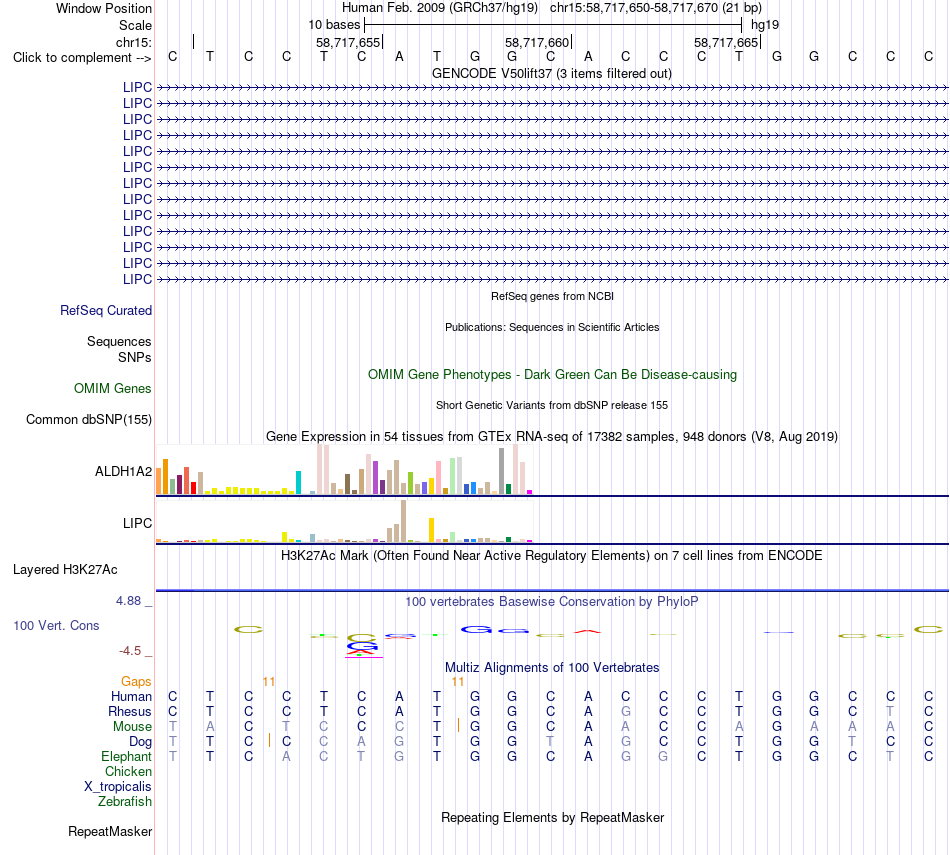Select the Zebrafish alignment row label

(125, 801)
